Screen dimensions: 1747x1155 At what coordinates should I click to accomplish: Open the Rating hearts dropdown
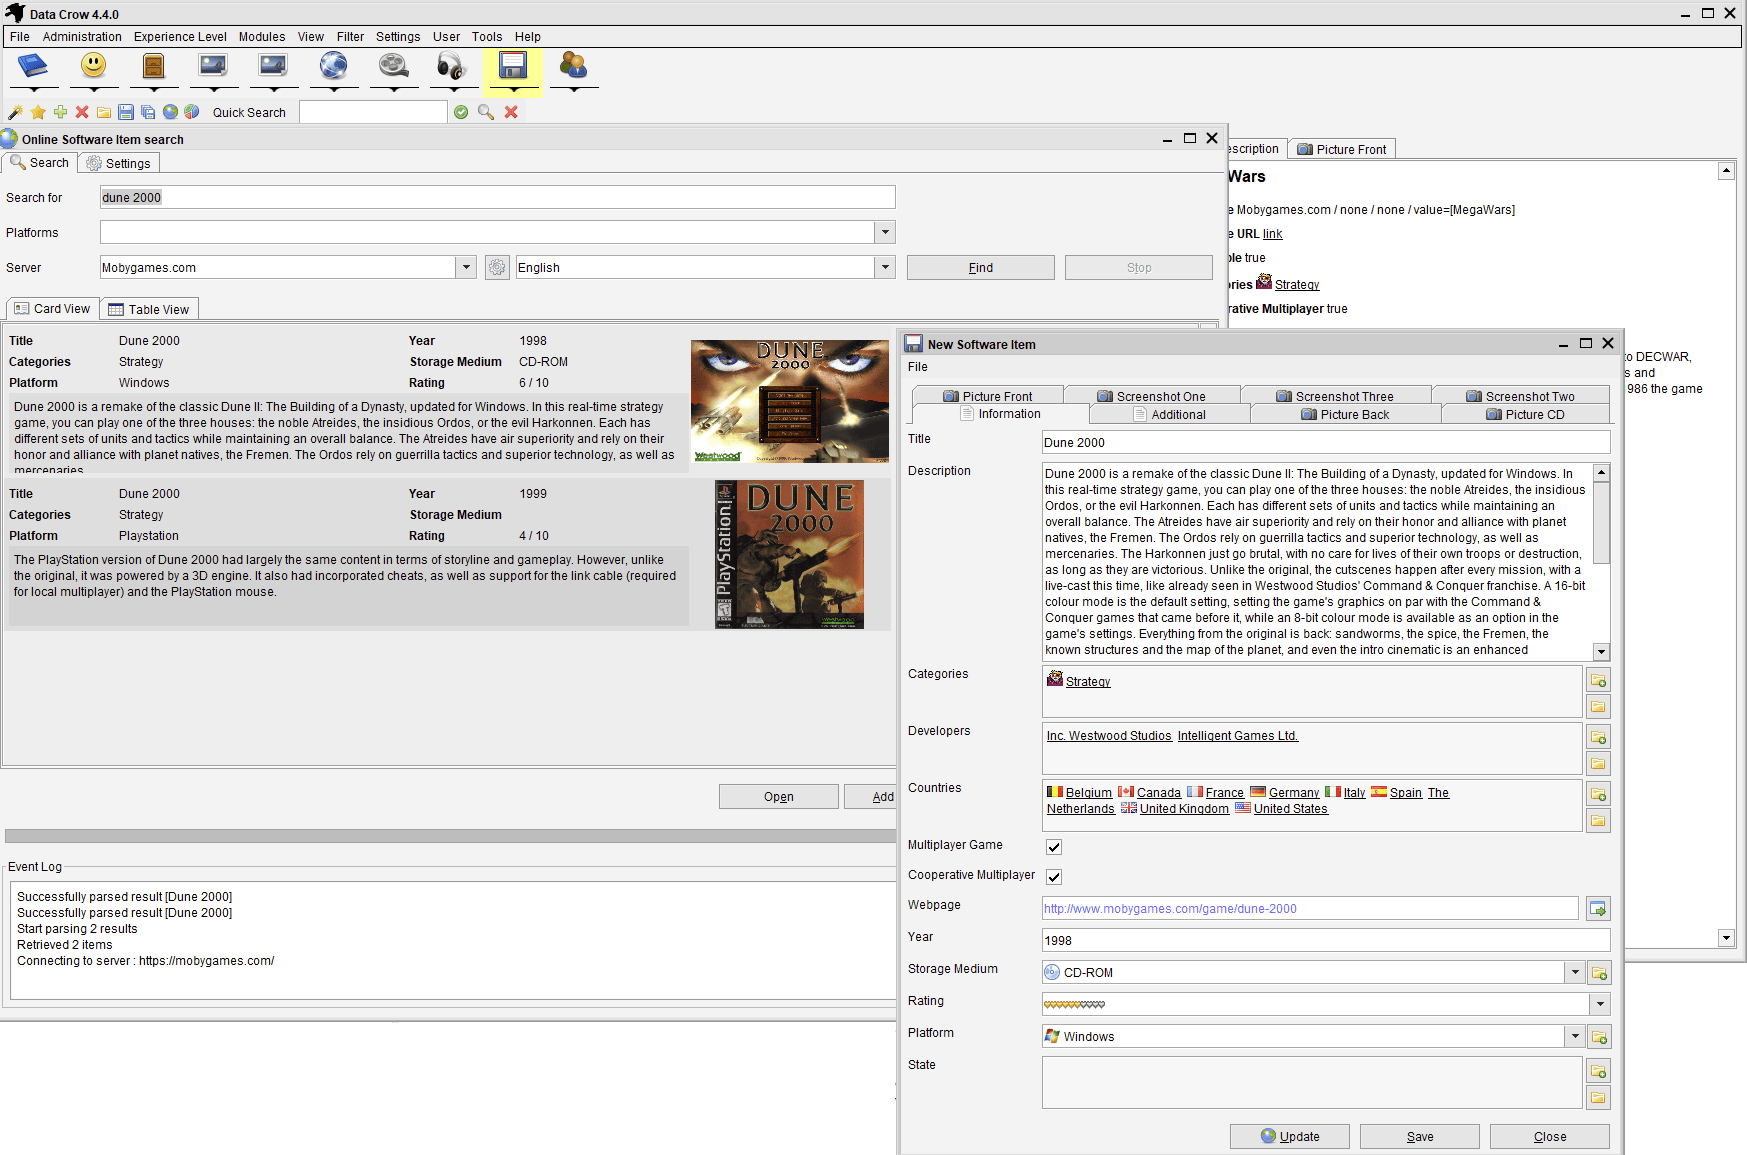click(1600, 1005)
